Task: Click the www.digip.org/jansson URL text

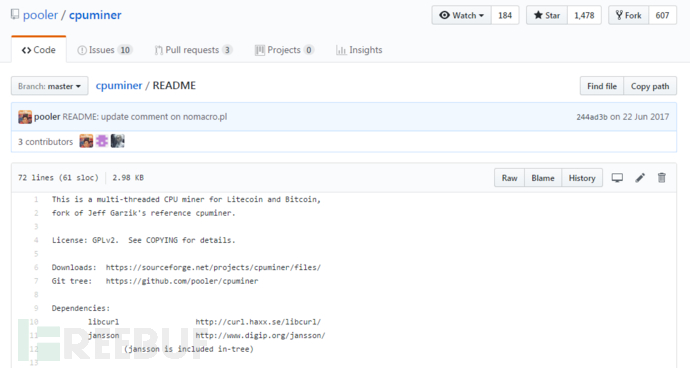Action: (x=261, y=335)
